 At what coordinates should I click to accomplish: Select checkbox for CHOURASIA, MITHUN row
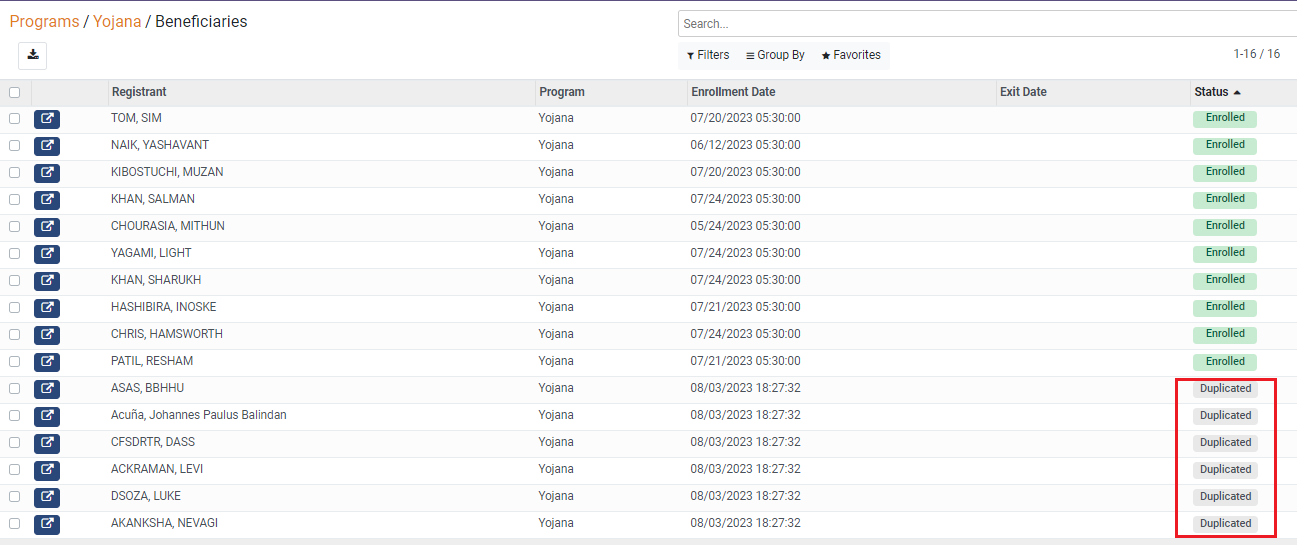tap(14, 226)
